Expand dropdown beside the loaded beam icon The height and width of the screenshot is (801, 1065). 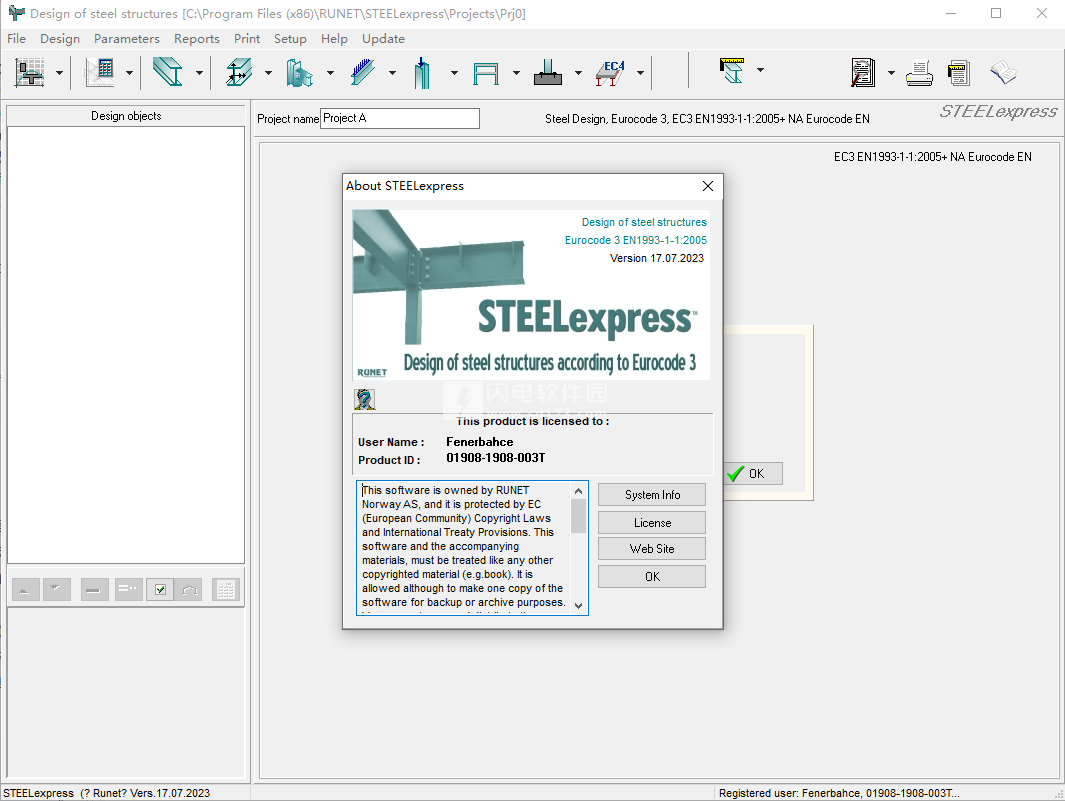click(x=392, y=72)
